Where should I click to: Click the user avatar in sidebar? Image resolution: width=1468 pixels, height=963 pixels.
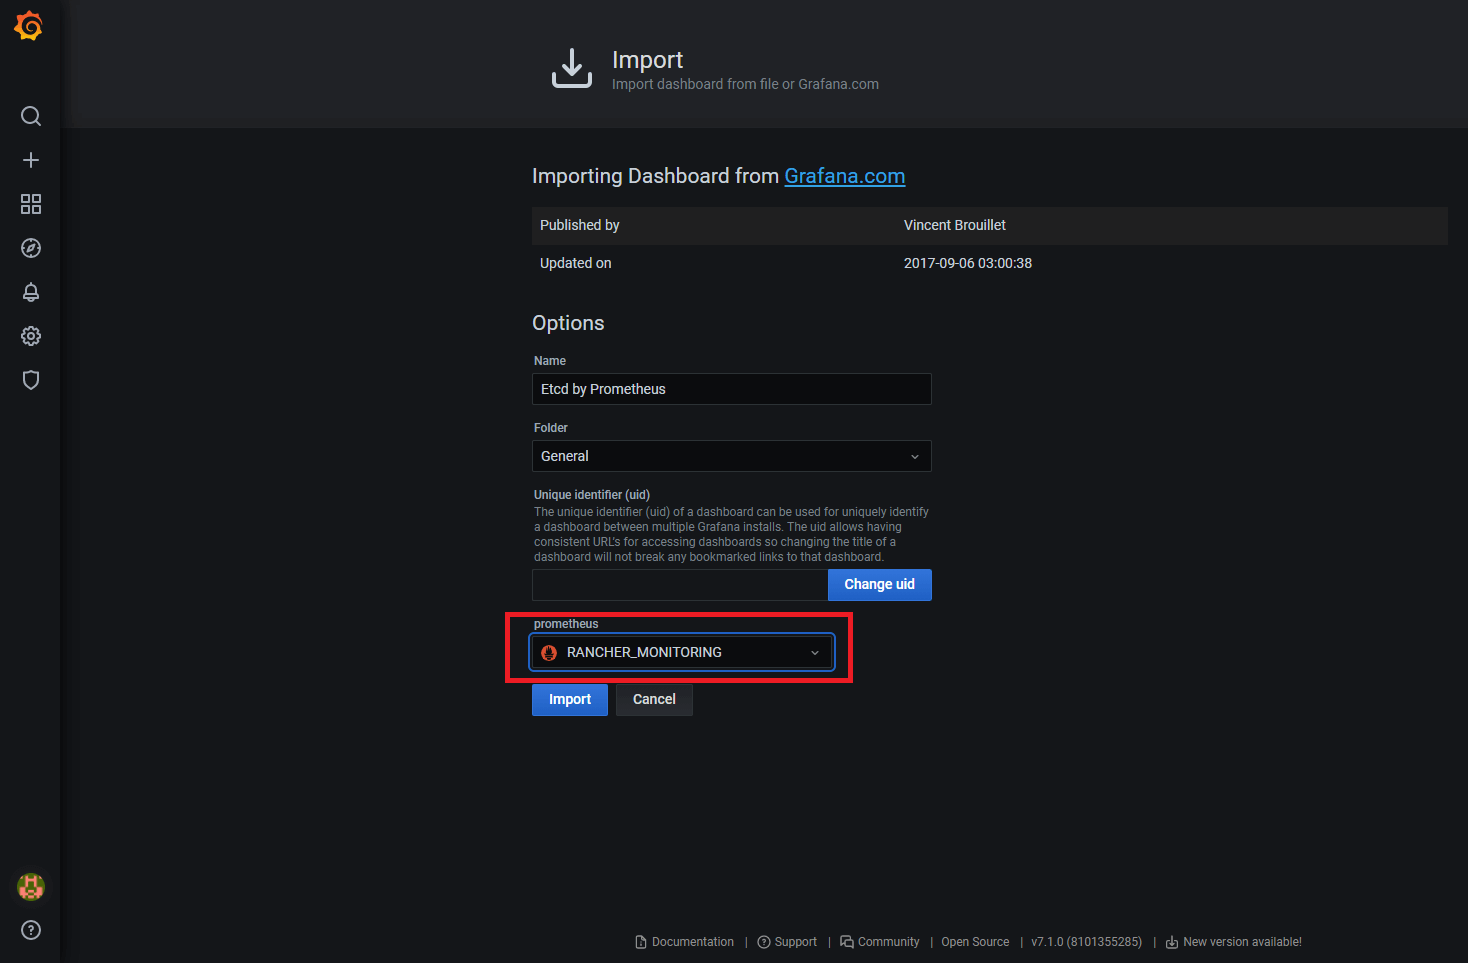[31, 886]
